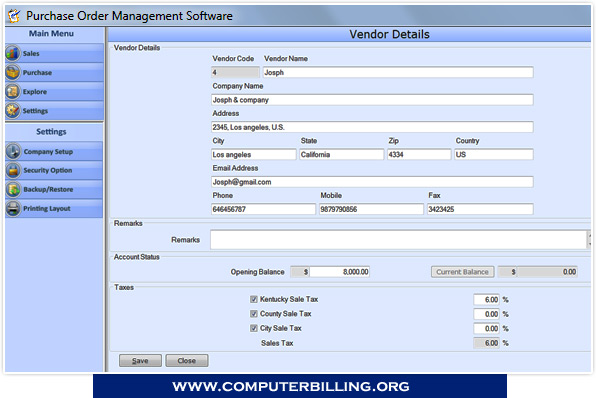596x398 pixels.
Task: Open the Sales menu item
Action: (x=54, y=53)
